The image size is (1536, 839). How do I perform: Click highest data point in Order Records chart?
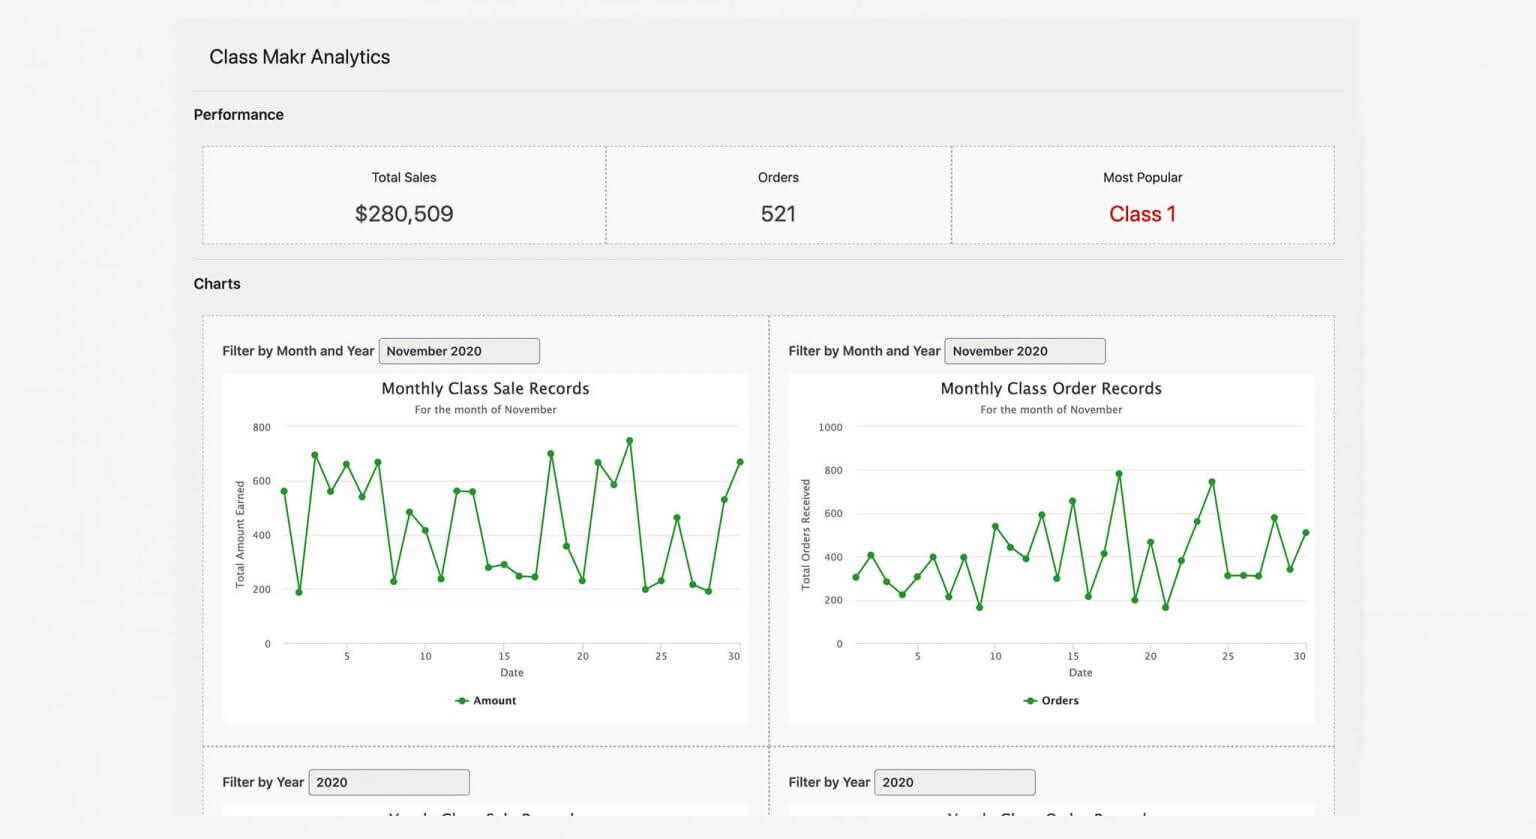click(x=1119, y=474)
